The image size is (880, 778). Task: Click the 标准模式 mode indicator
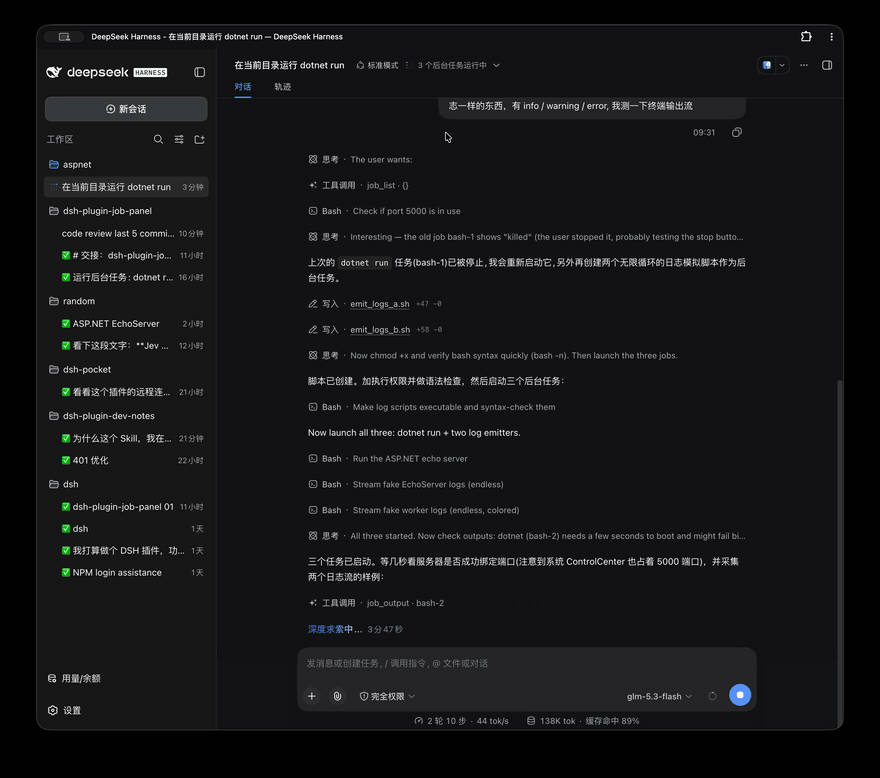(377, 65)
